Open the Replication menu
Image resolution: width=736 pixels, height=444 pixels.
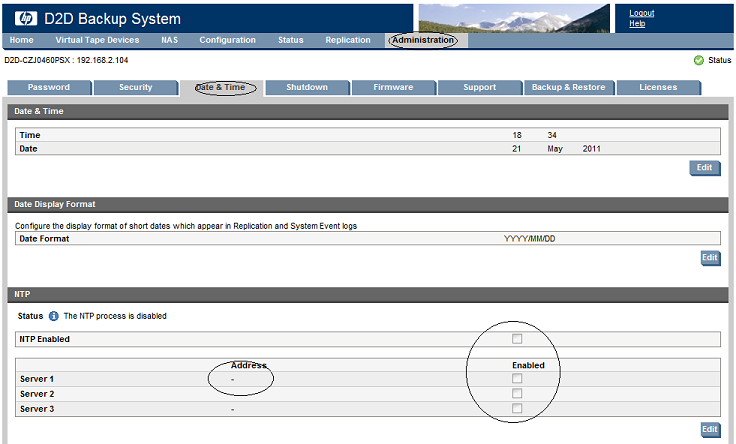(x=348, y=40)
